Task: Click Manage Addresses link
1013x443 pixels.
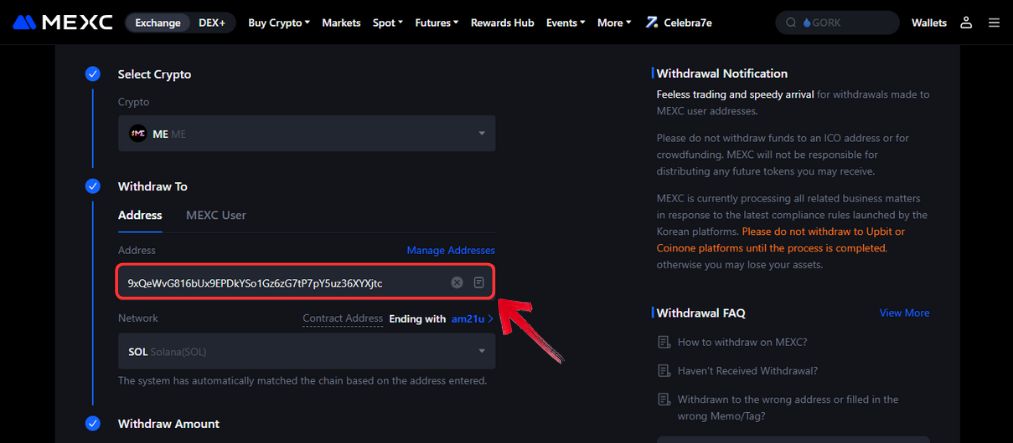Action: 451,250
